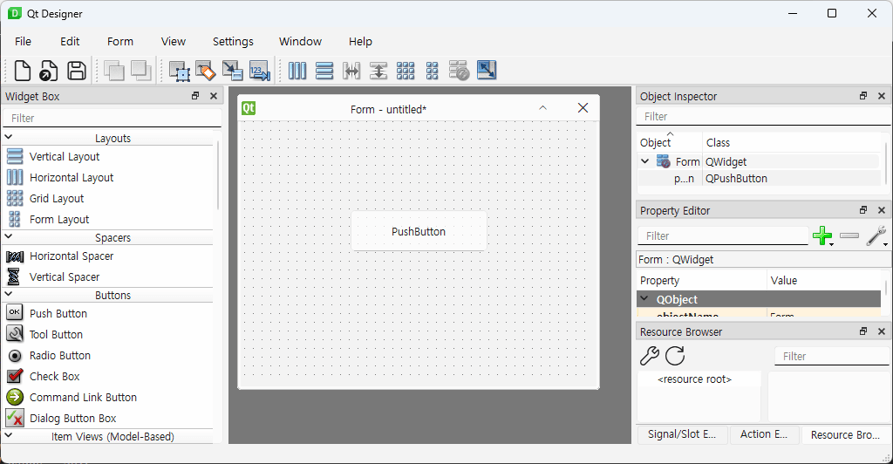
Task: Switch to the Resource Browser tab
Action: [845, 435]
